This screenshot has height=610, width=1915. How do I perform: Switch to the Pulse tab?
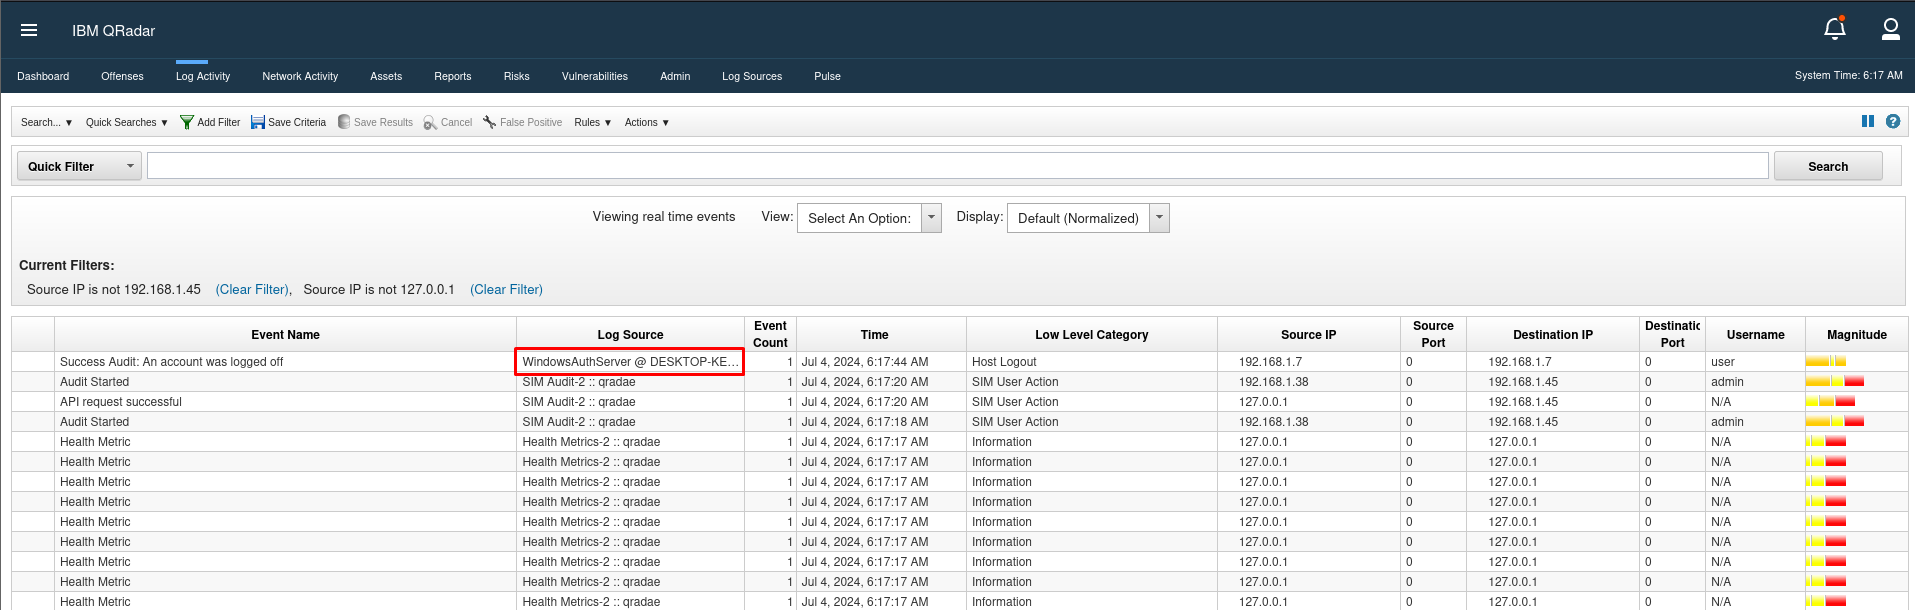(827, 76)
